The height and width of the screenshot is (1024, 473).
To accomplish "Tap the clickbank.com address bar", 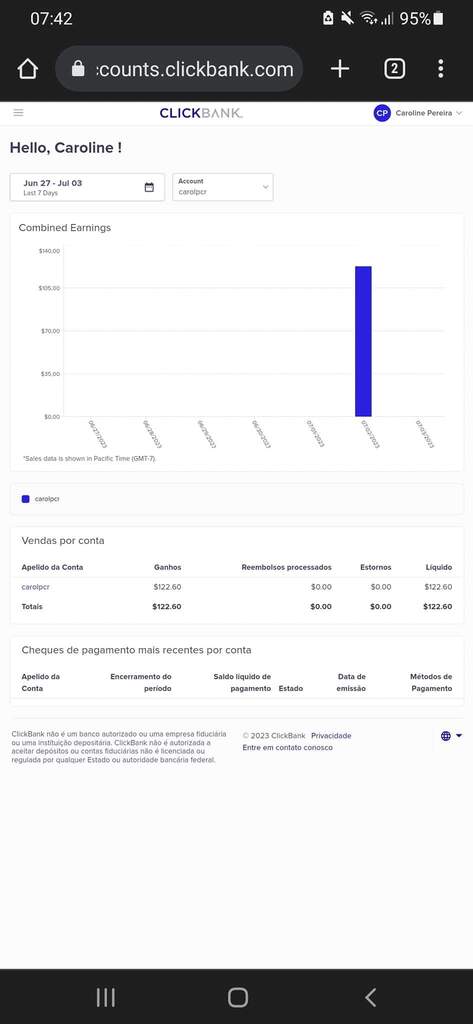I will tap(179, 69).
